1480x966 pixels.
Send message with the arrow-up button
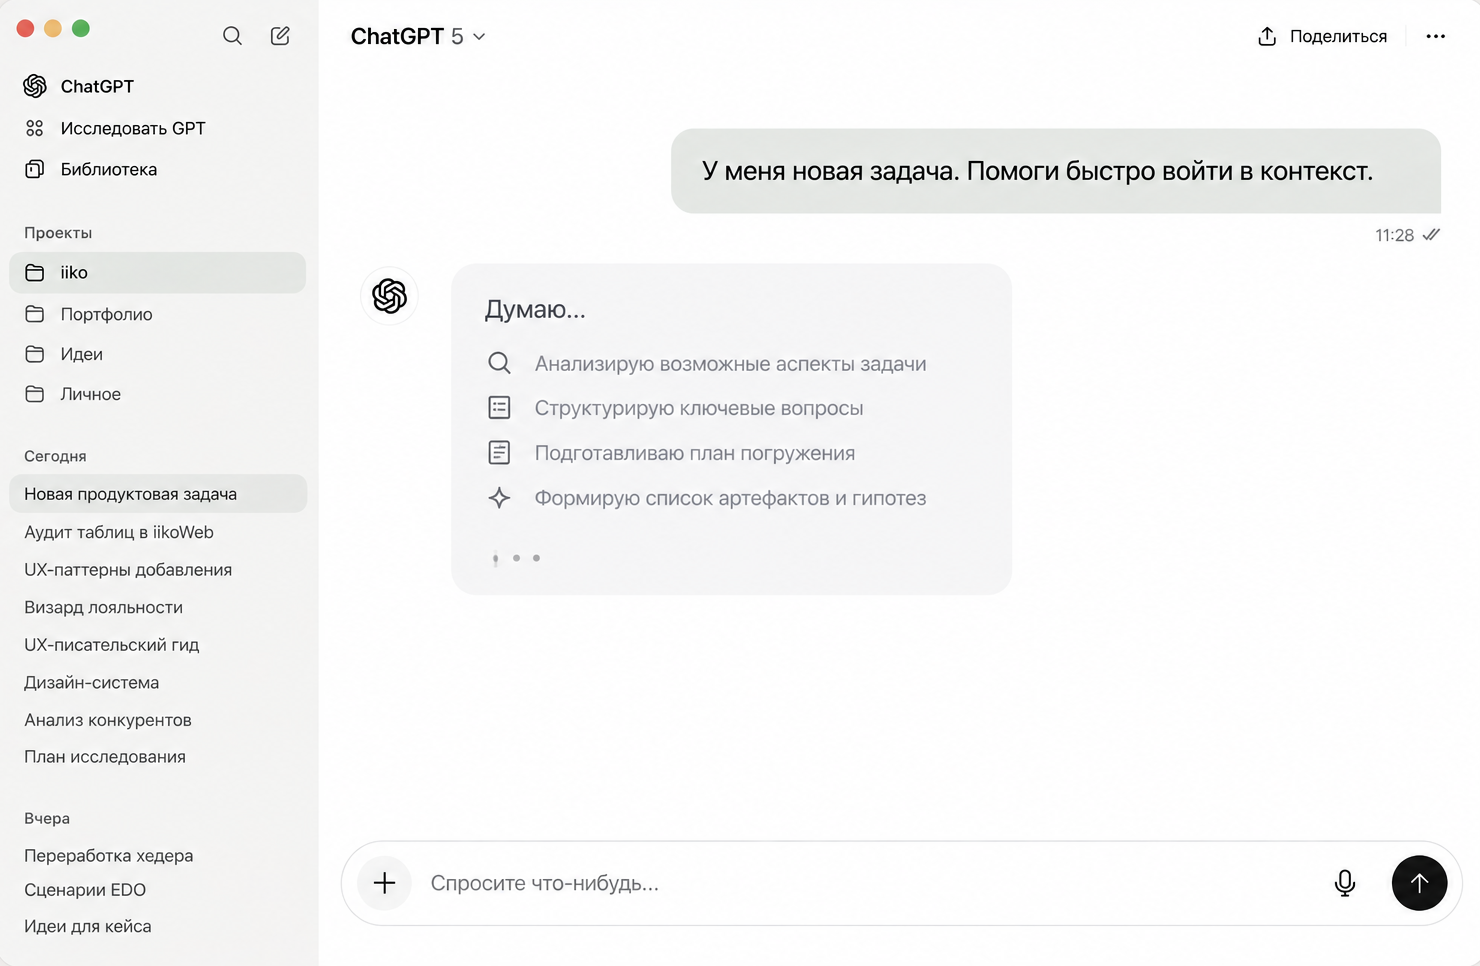pyautogui.click(x=1419, y=883)
